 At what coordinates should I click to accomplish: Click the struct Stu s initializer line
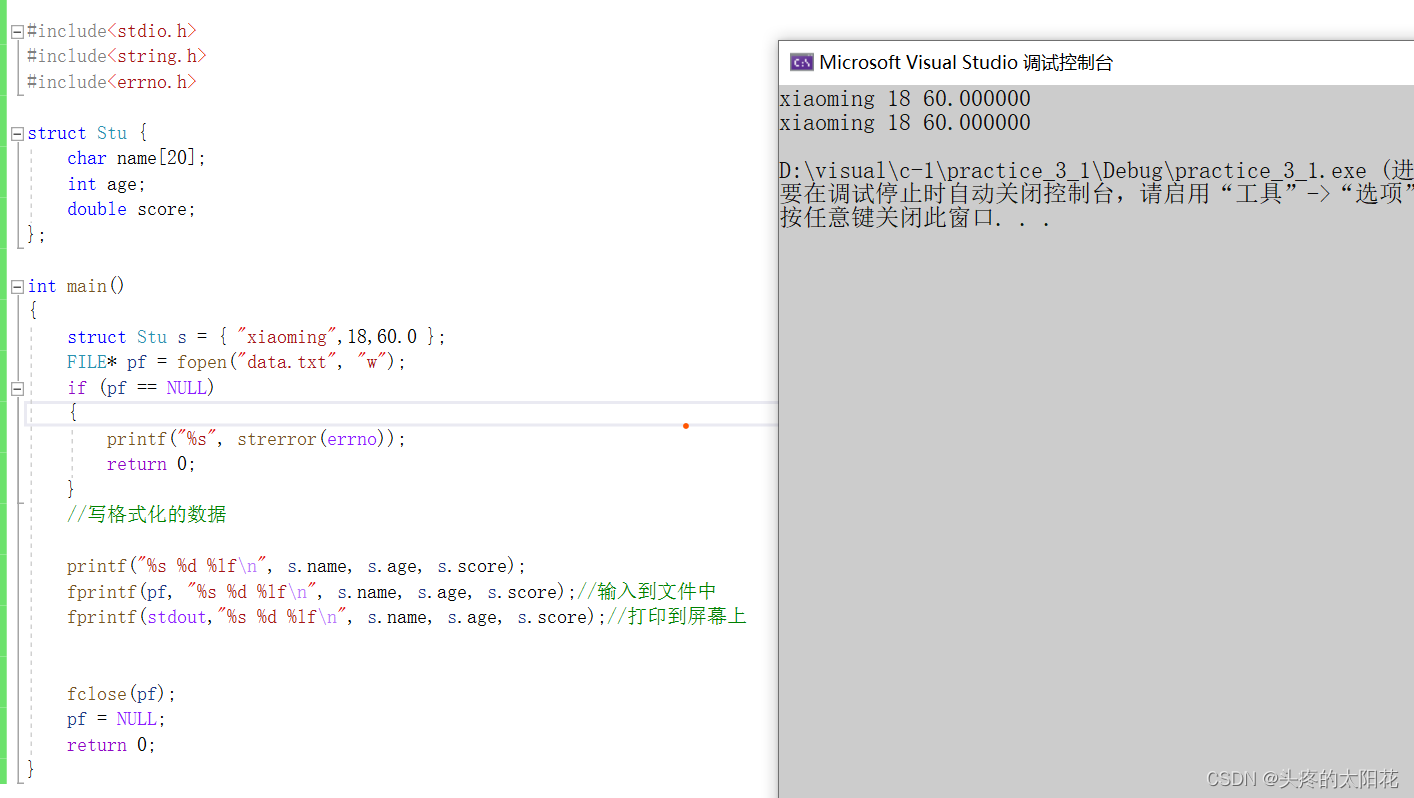point(256,337)
